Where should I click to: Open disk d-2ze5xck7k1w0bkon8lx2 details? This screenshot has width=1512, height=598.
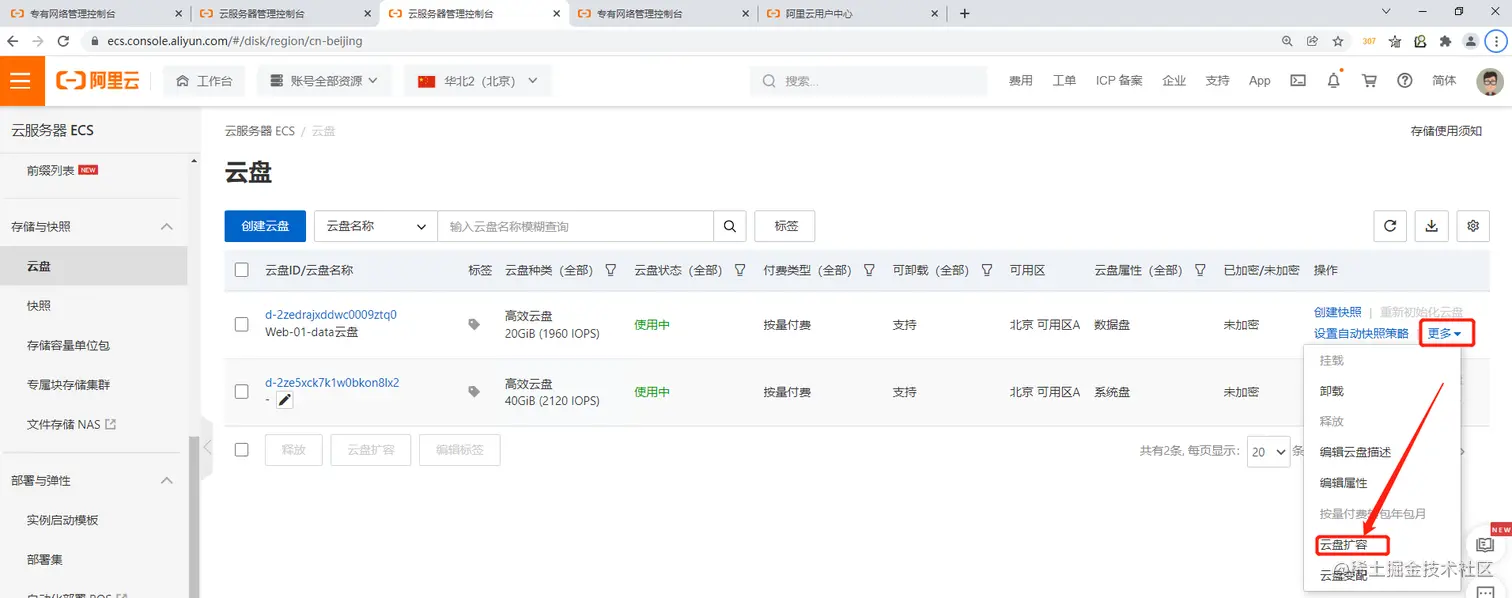pos(332,382)
